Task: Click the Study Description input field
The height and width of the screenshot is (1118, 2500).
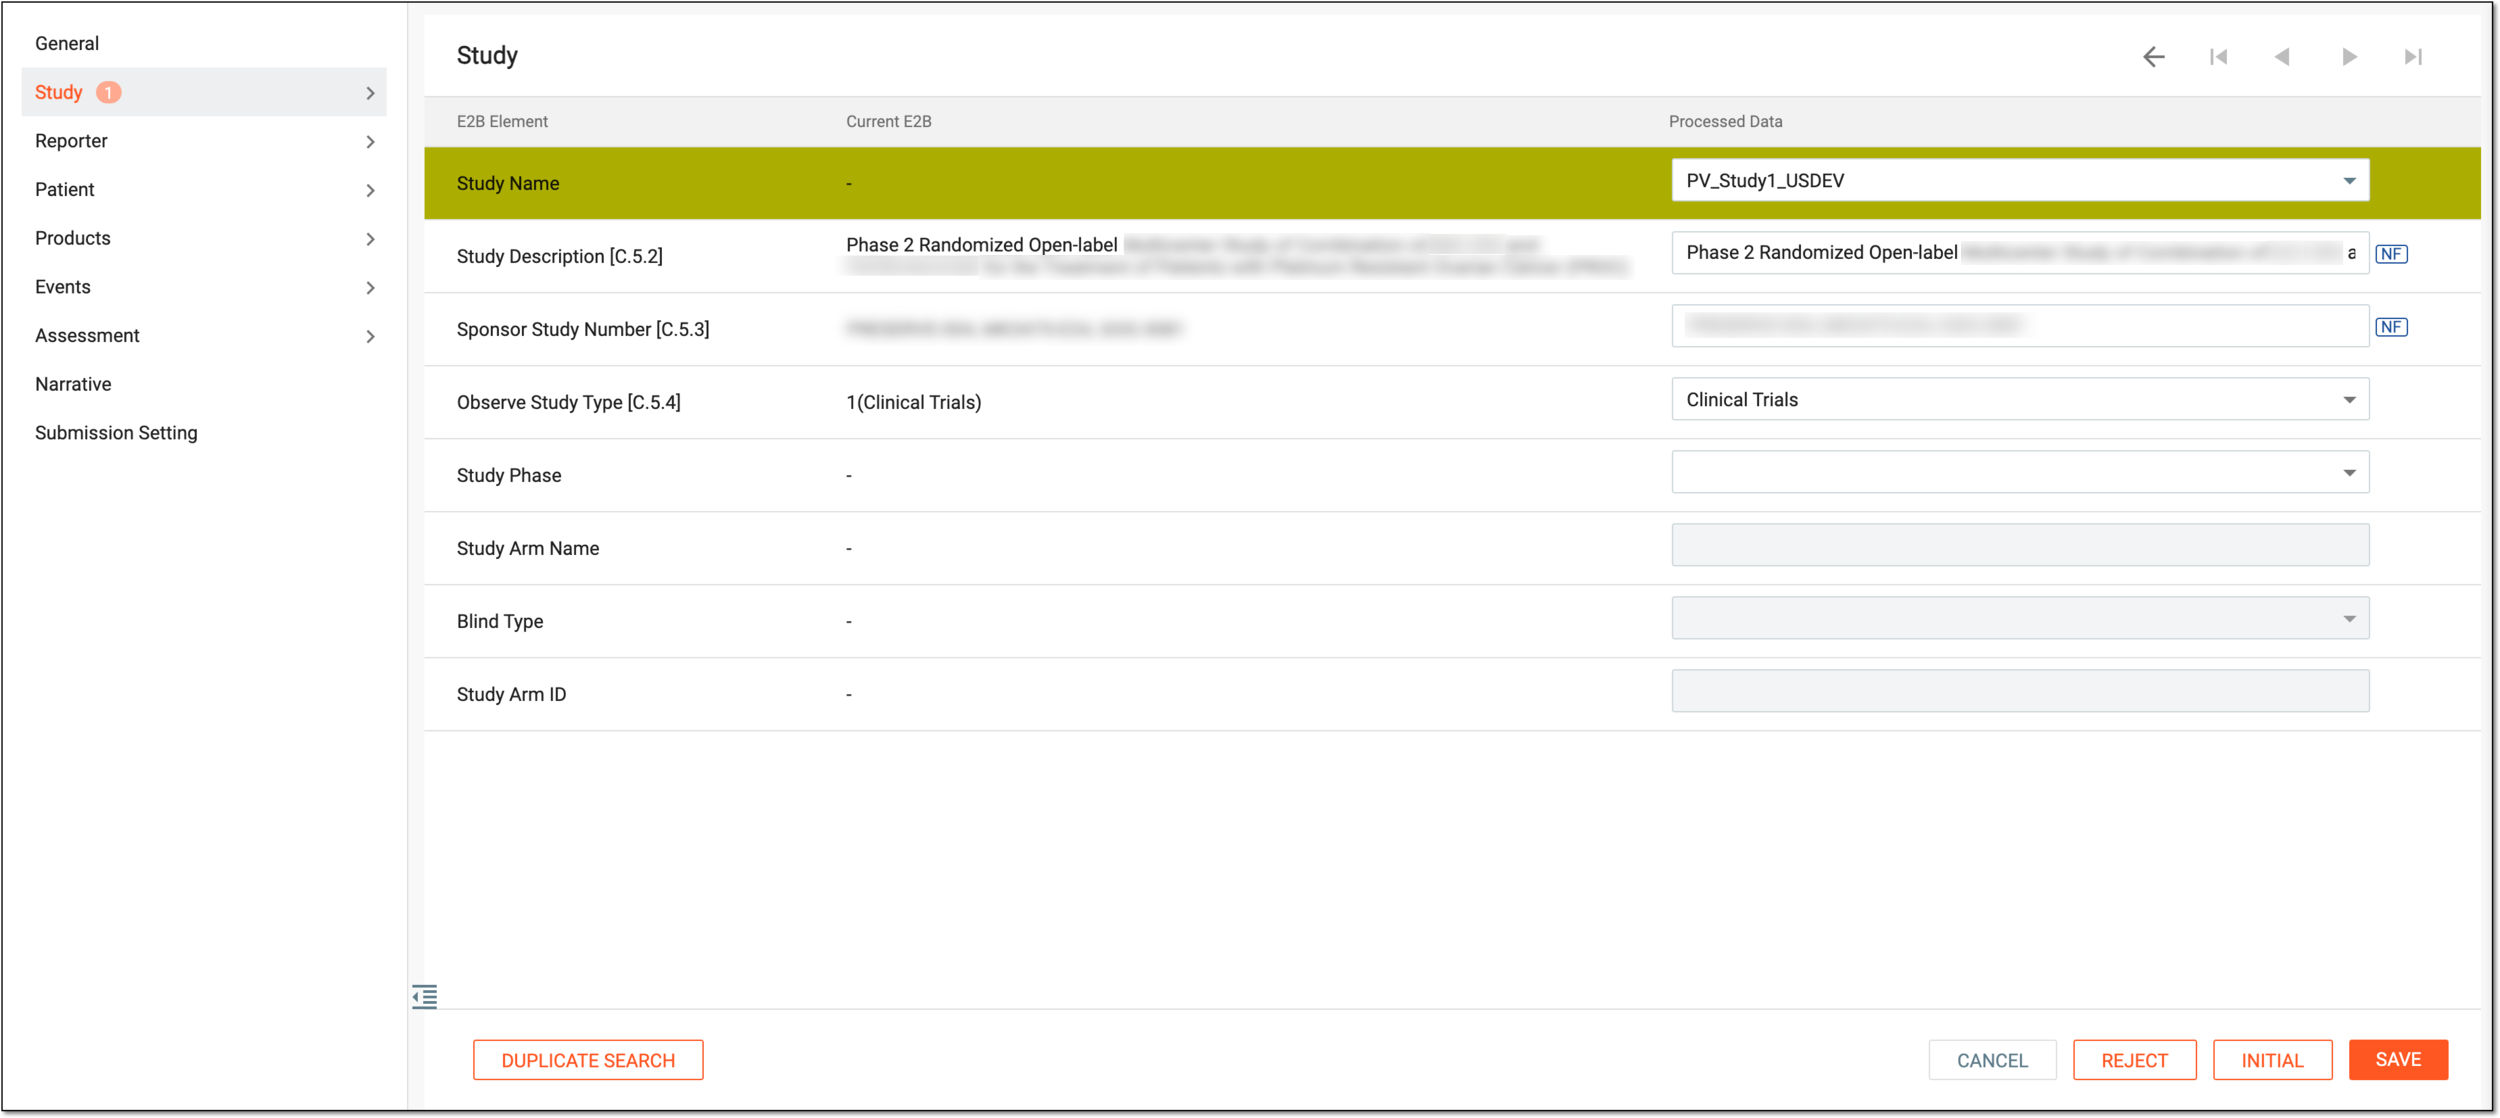Action: tap(2020, 253)
